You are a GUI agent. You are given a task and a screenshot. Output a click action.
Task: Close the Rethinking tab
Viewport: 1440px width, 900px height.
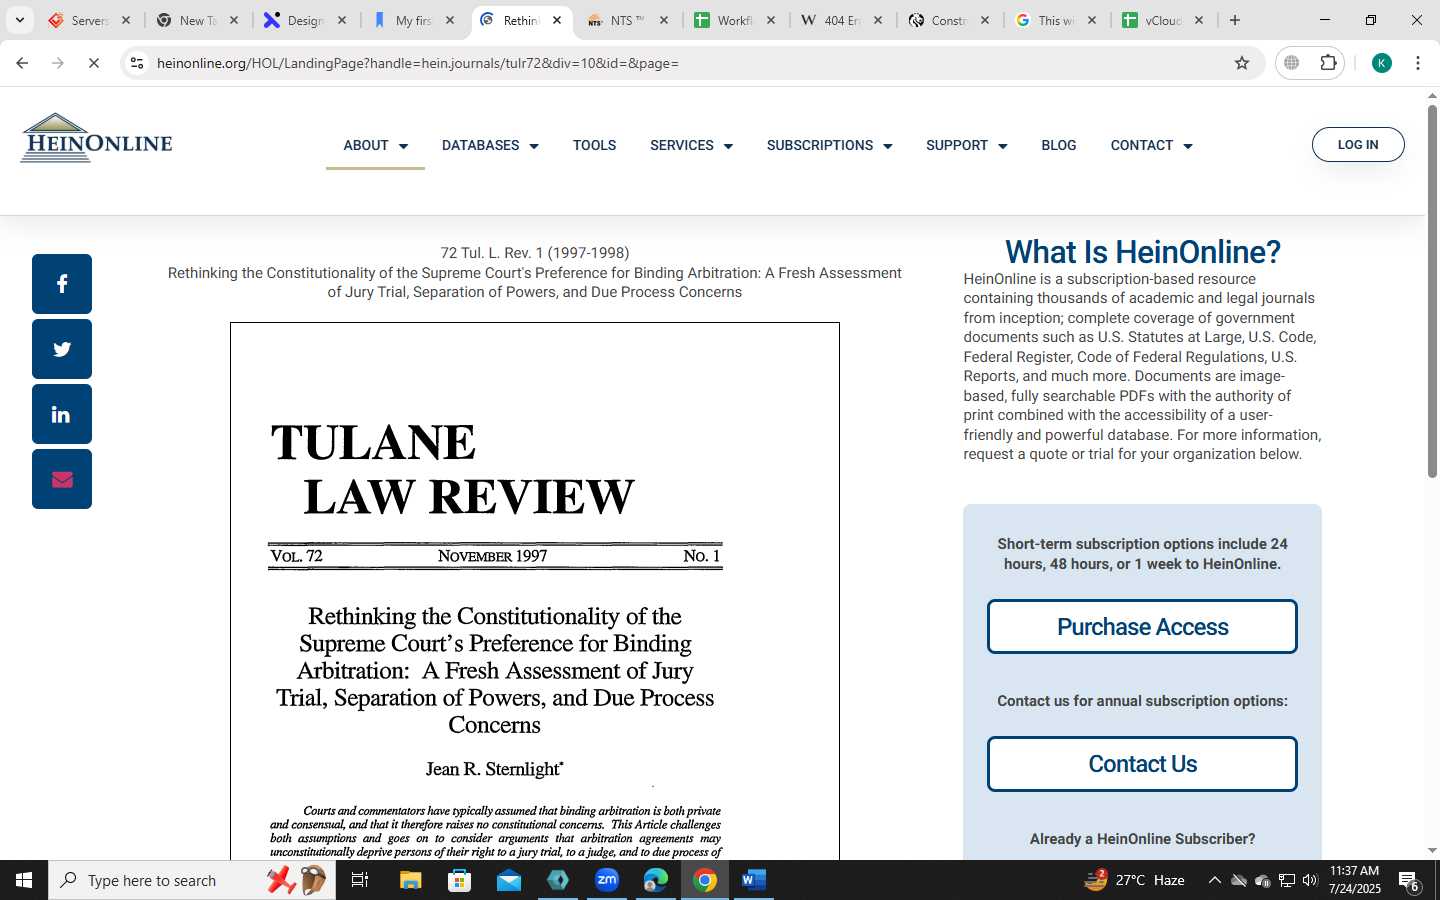(x=557, y=20)
